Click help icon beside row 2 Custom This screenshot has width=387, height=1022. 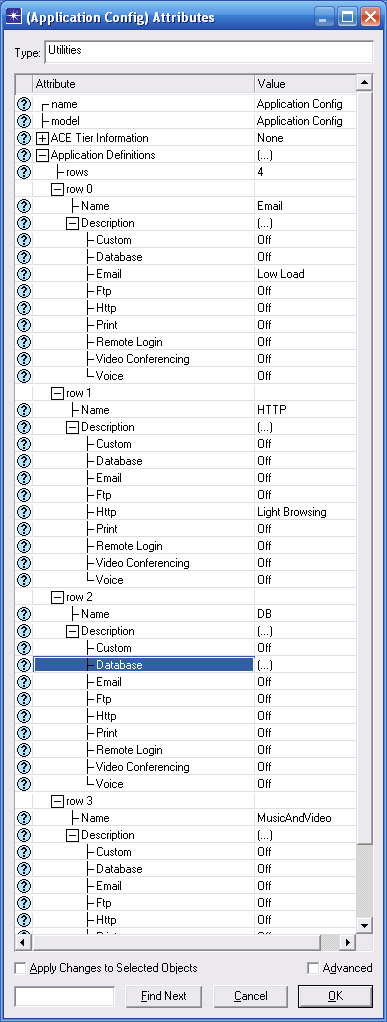(x=23, y=648)
